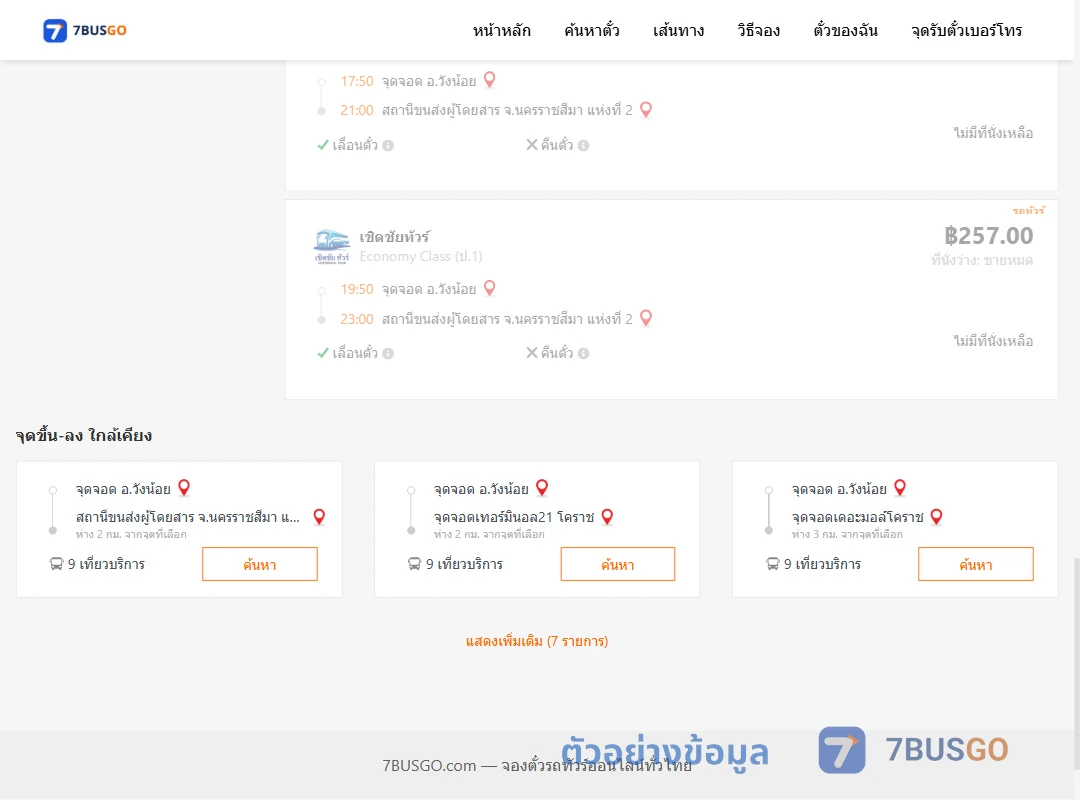Image resolution: width=1080 pixels, height=800 pixels.
Task: Open the หน้าหลัก menu item
Action: point(501,30)
